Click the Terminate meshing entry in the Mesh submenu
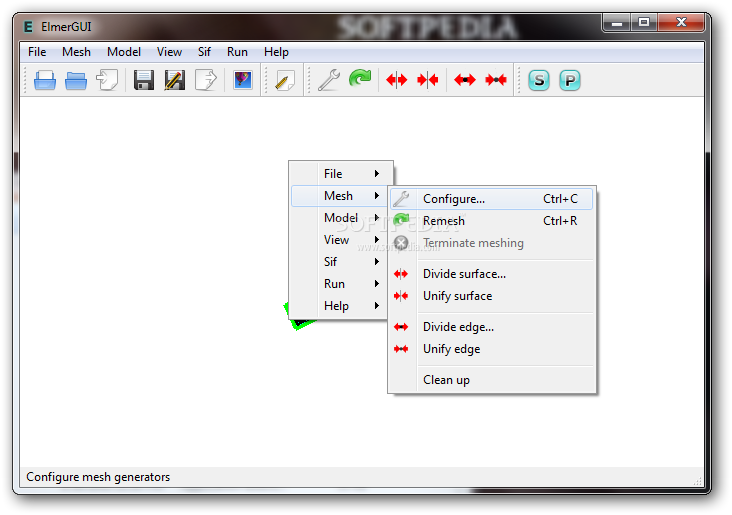The width and height of the screenshot is (732, 515). coord(492,243)
